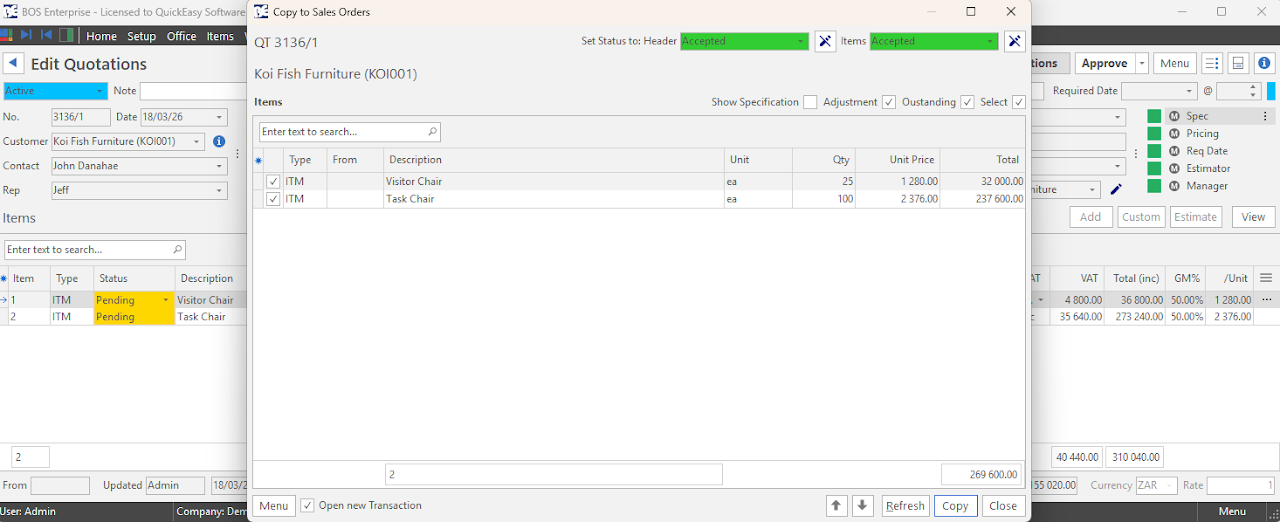Click the M icon beside Manager
The image size is (1280, 522).
[x=1174, y=186]
